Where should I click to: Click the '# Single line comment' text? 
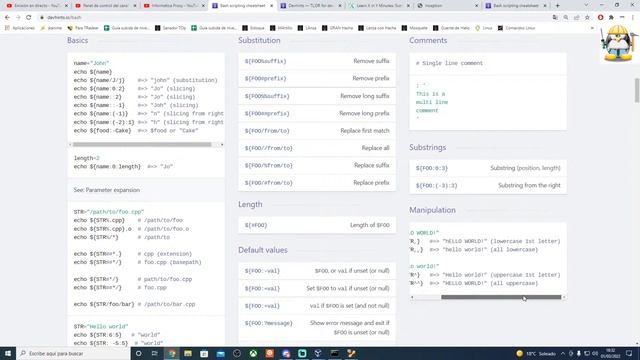point(449,63)
